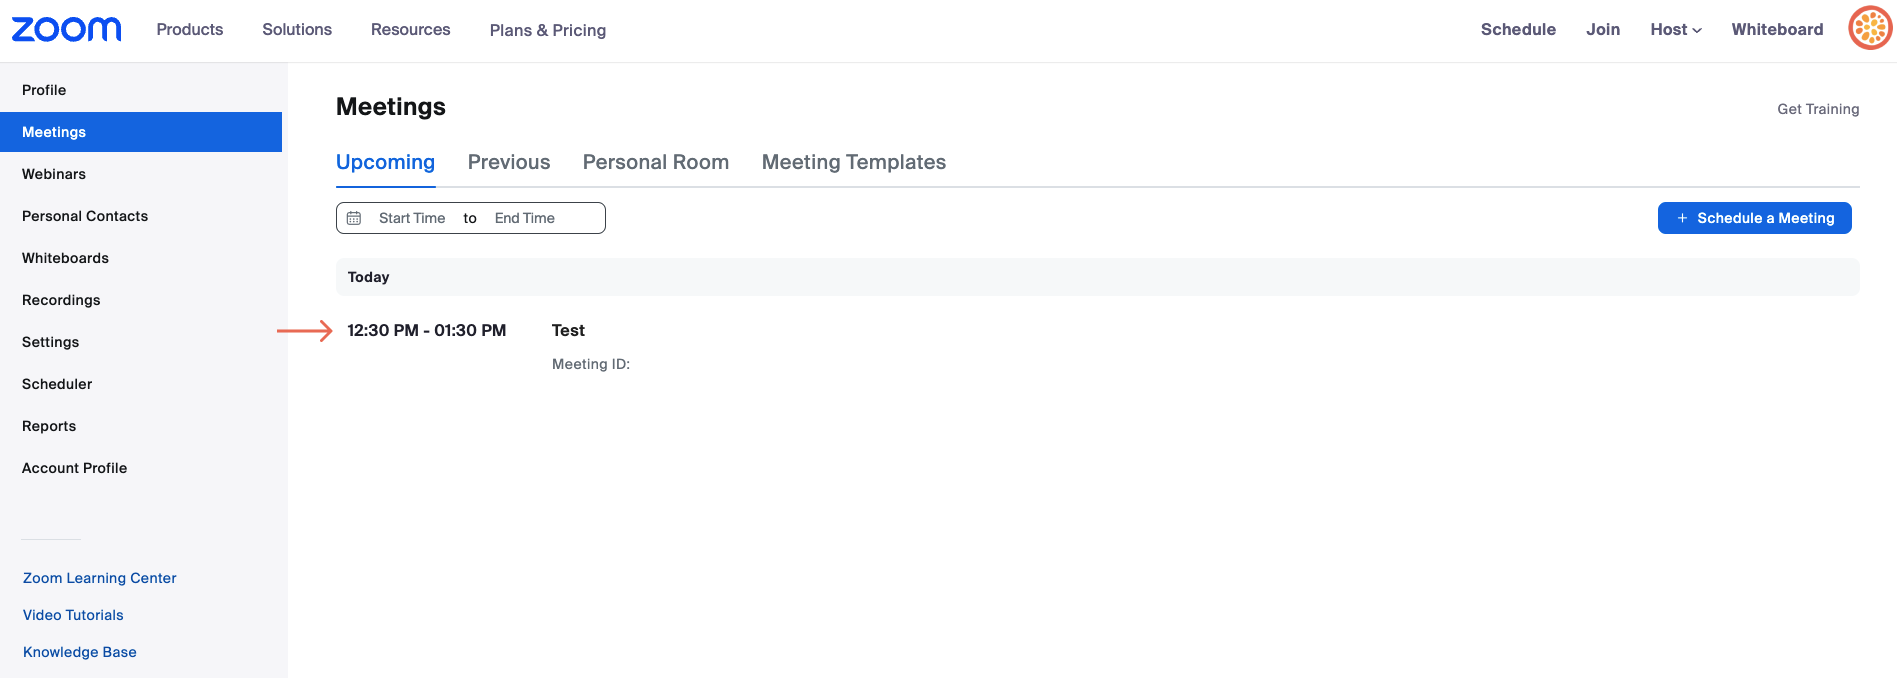The width and height of the screenshot is (1897, 678).
Task: Click the calendar icon in date range
Action: 354,218
